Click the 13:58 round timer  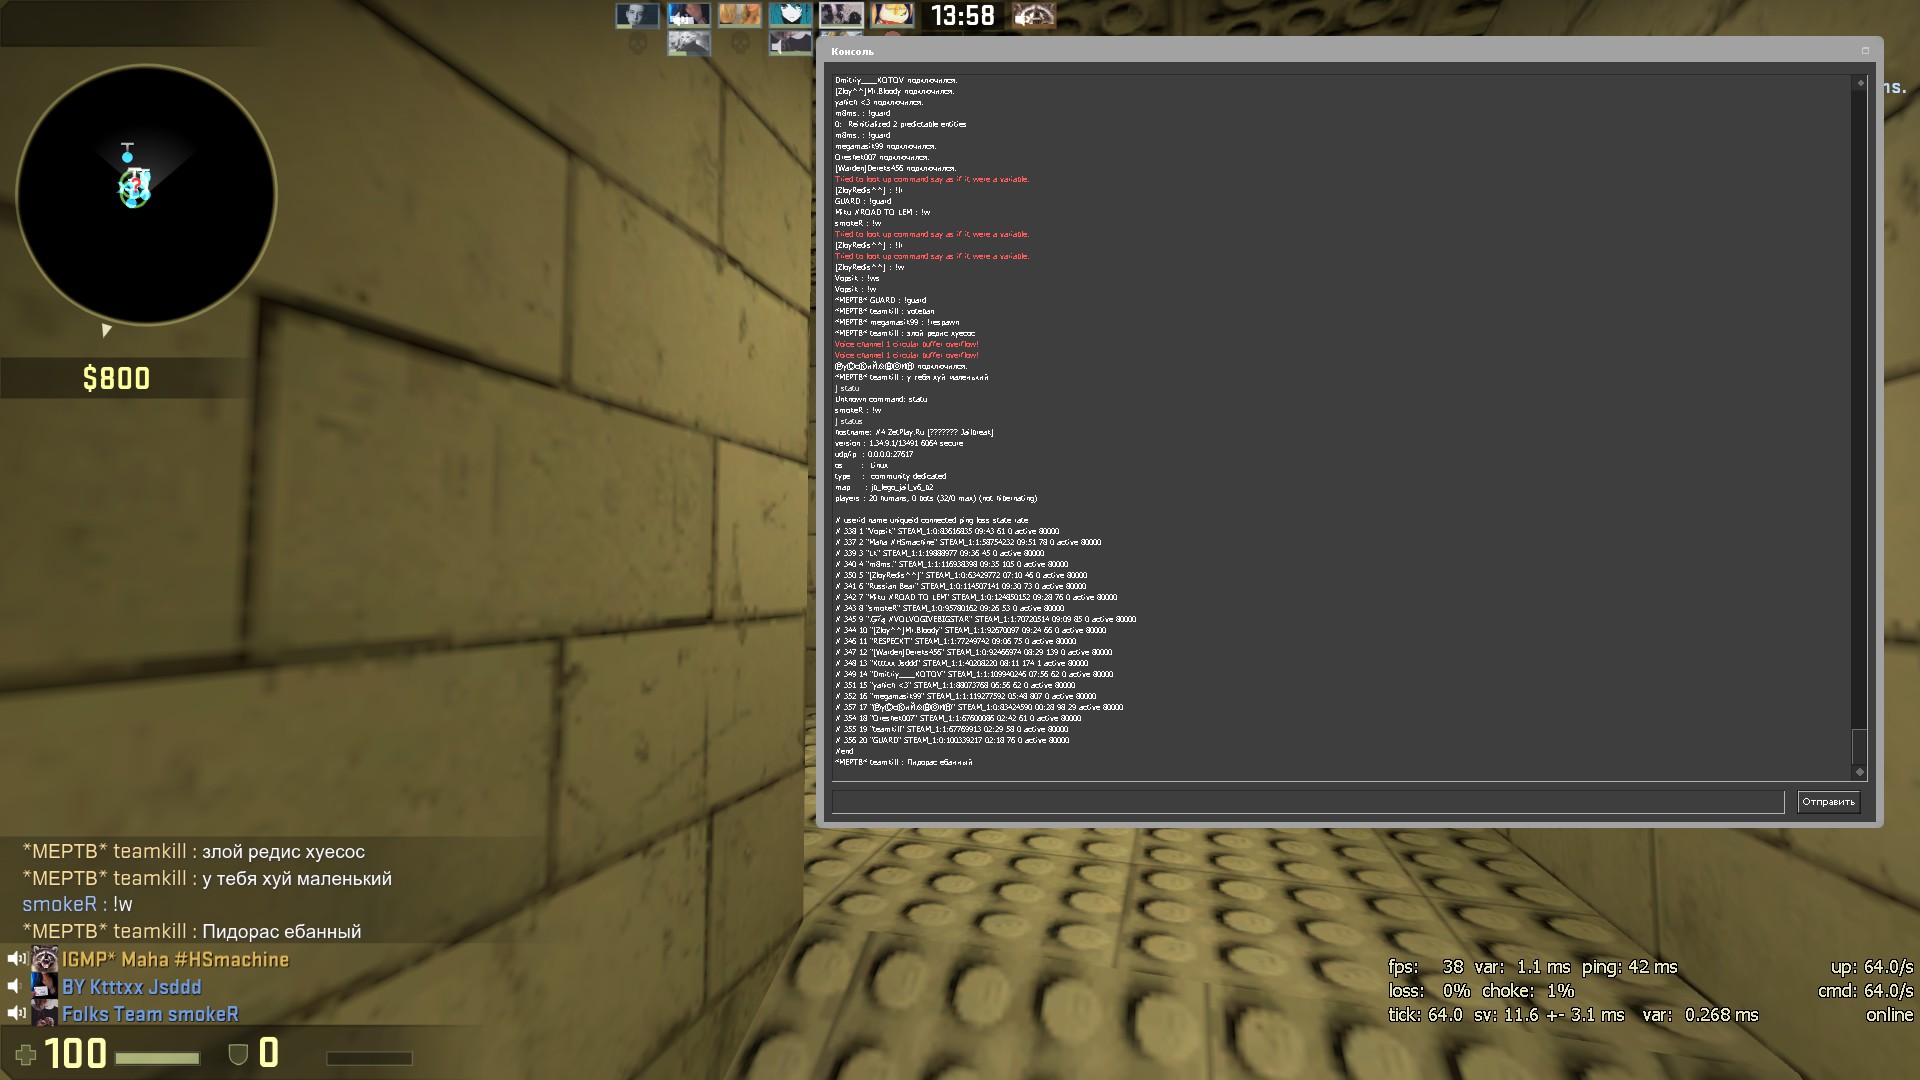(962, 15)
